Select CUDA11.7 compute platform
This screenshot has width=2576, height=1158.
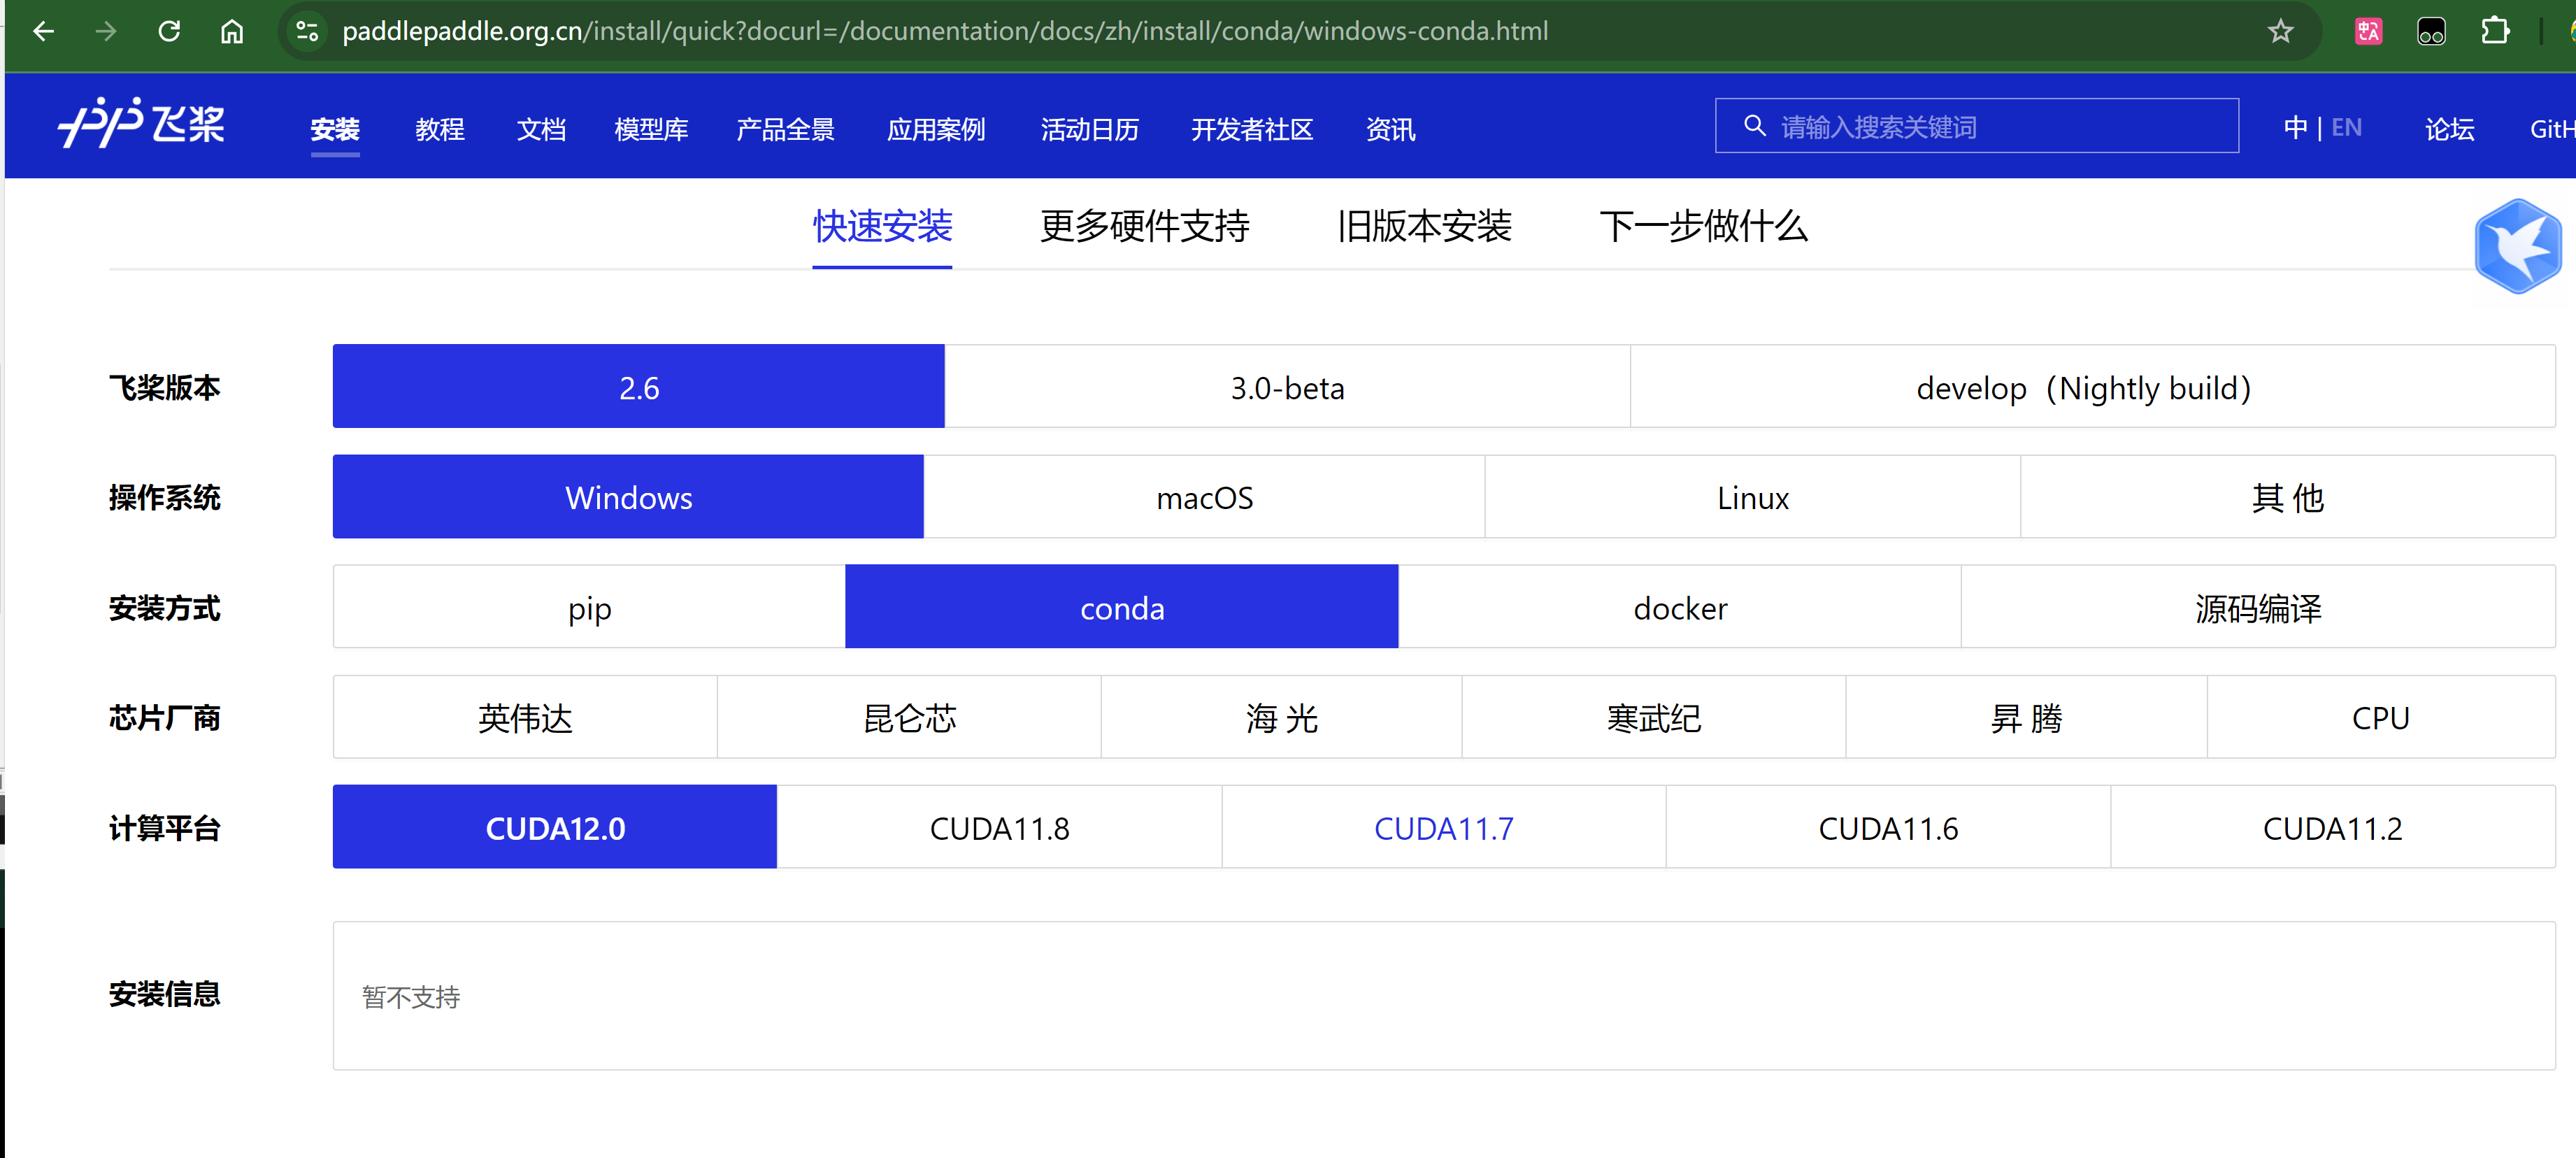(1444, 827)
